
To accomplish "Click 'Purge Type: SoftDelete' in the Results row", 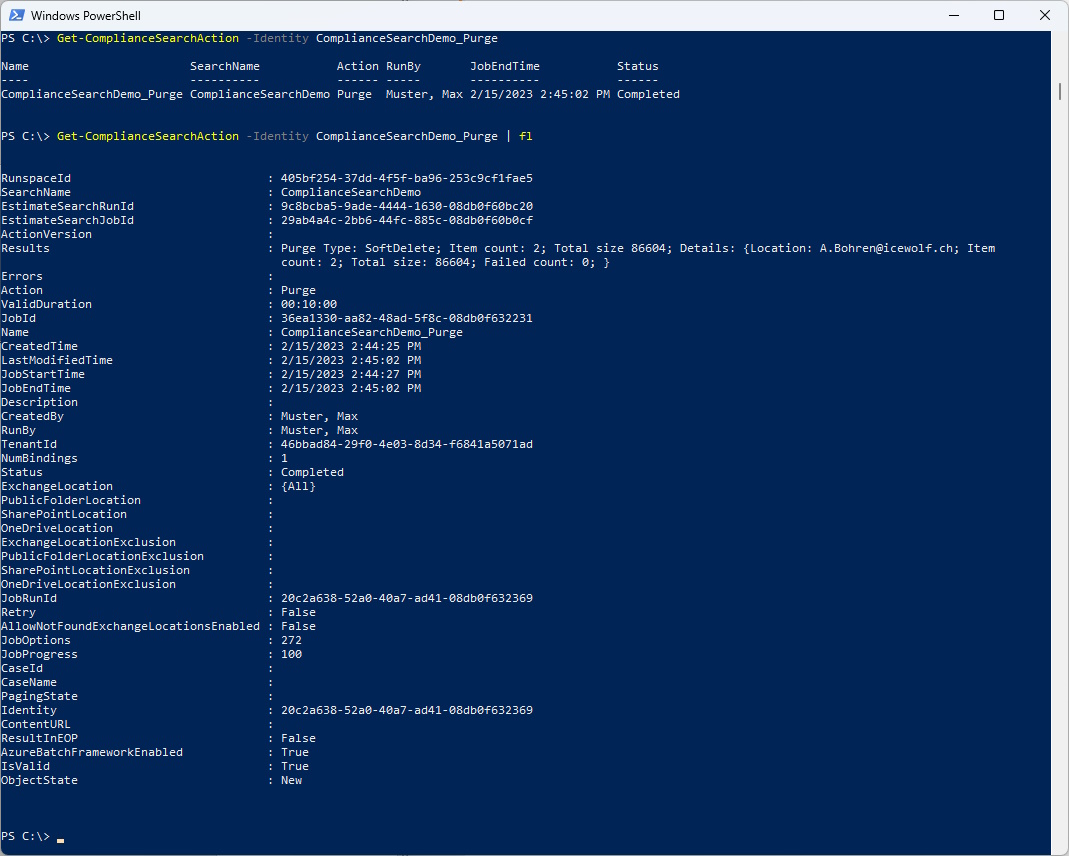I will pyautogui.click(x=358, y=248).
